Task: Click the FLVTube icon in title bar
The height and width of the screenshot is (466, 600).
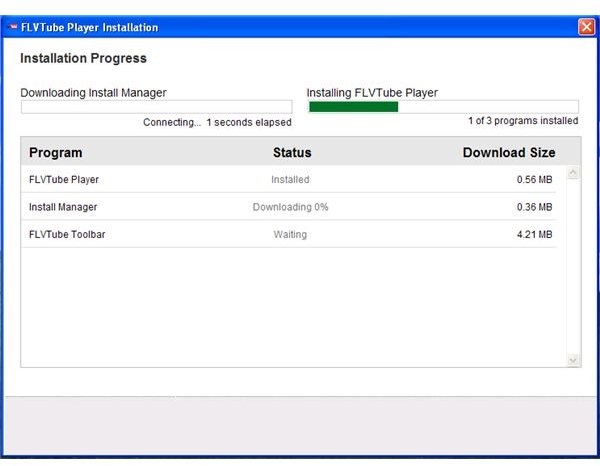Action: pyautogui.click(x=14, y=27)
